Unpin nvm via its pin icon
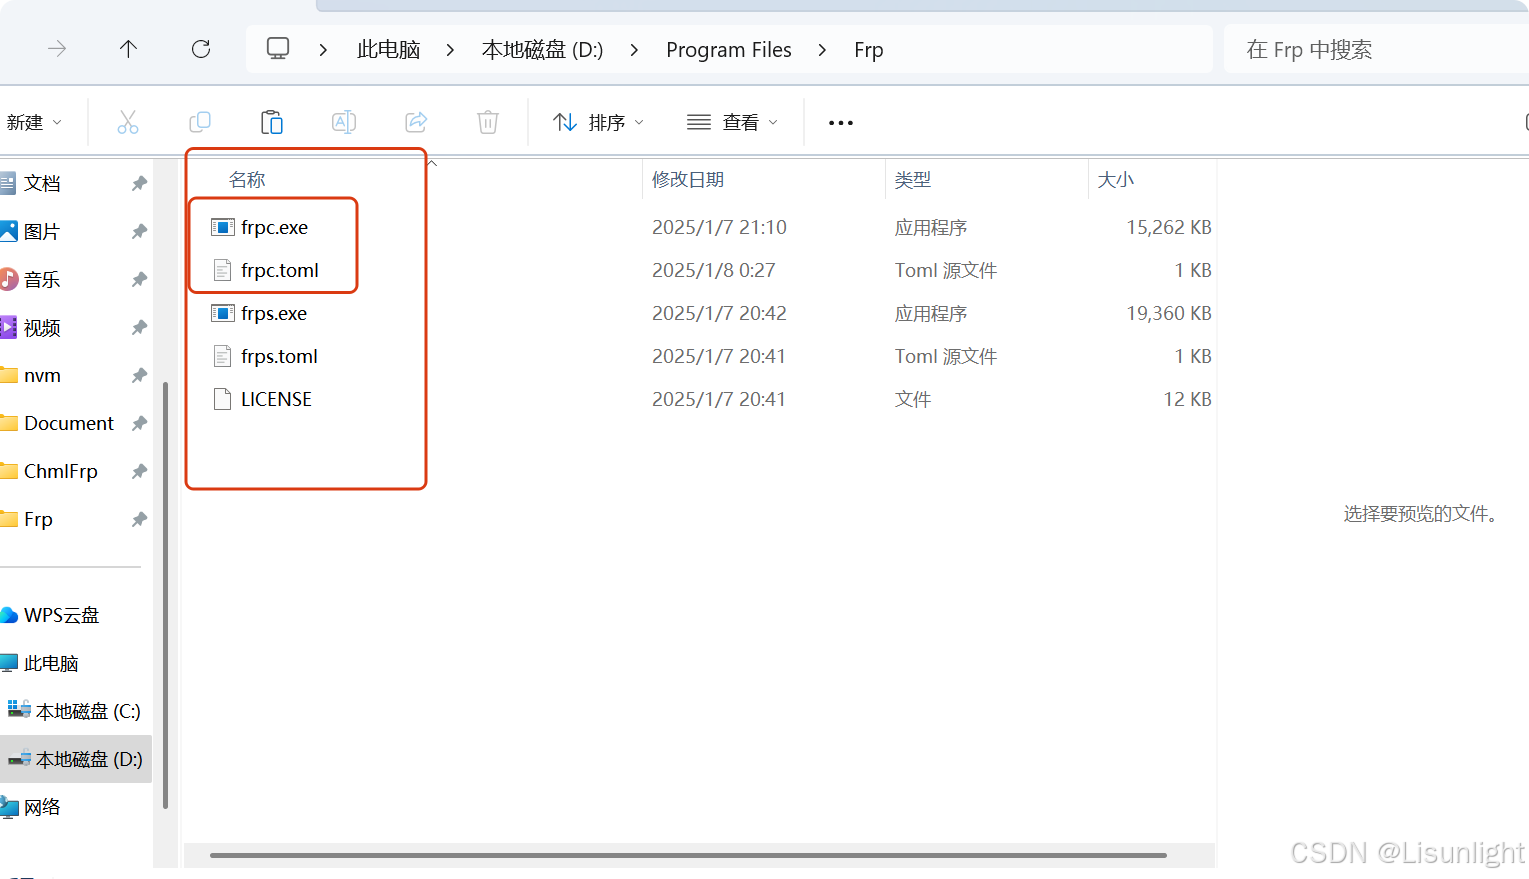The height and width of the screenshot is (879, 1529). pos(139,375)
